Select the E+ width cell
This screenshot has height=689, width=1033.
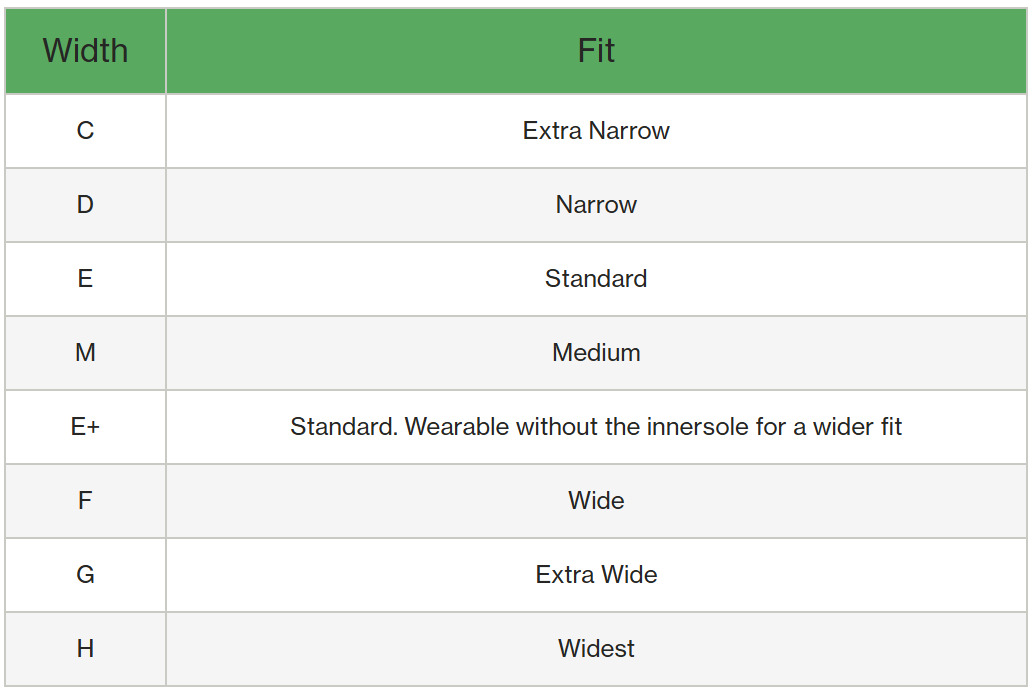[86, 427]
